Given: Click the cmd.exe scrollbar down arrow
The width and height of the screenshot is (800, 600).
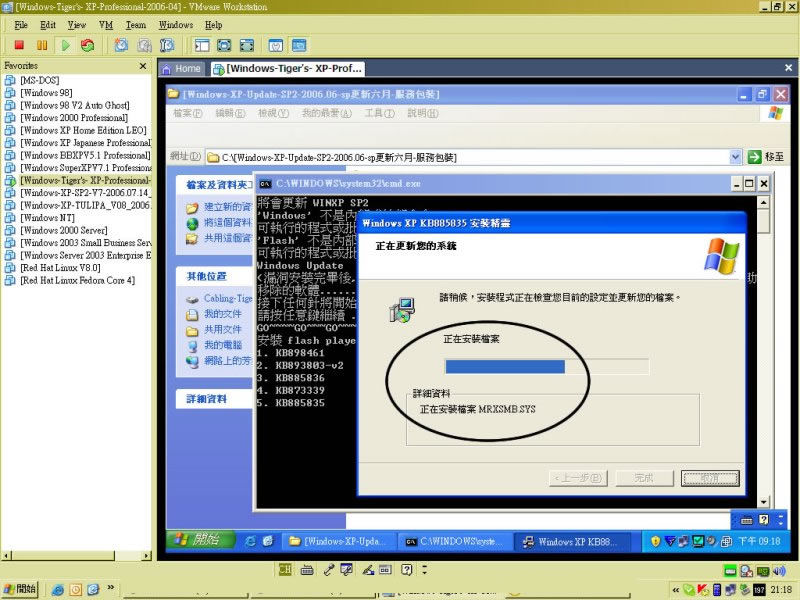Looking at the screenshot, I should point(763,502).
